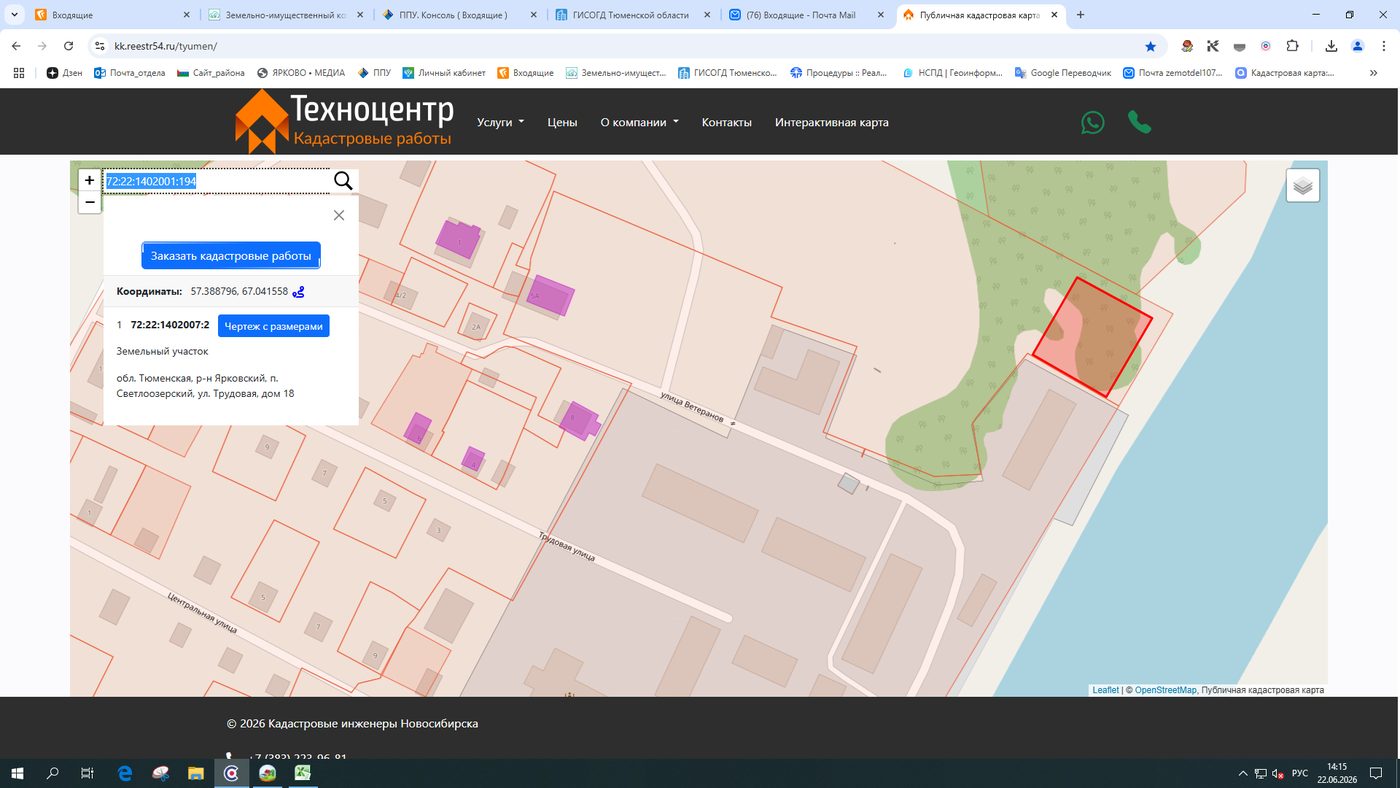The height and width of the screenshot is (788, 1400).
Task: Go back to the previous page
Action: [x=16, y=46]
